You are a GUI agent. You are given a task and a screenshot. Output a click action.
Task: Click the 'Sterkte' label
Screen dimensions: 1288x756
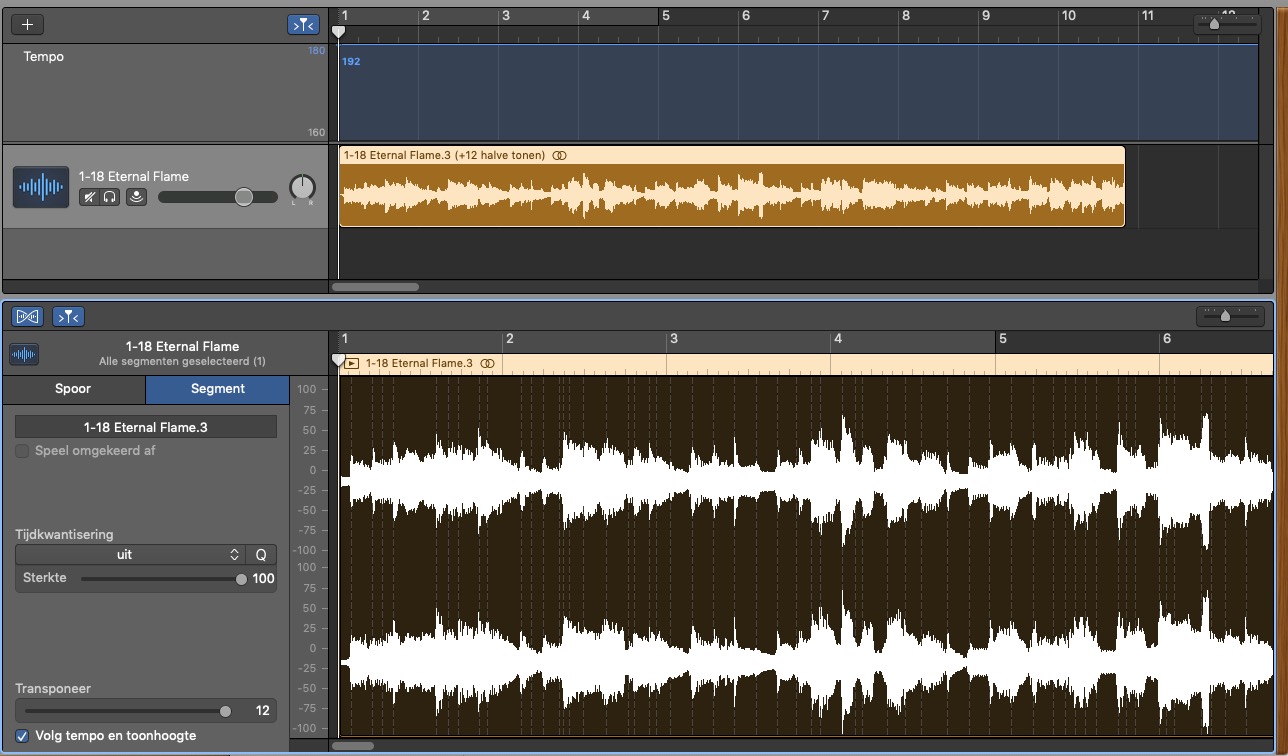click(x=45, y=578)
